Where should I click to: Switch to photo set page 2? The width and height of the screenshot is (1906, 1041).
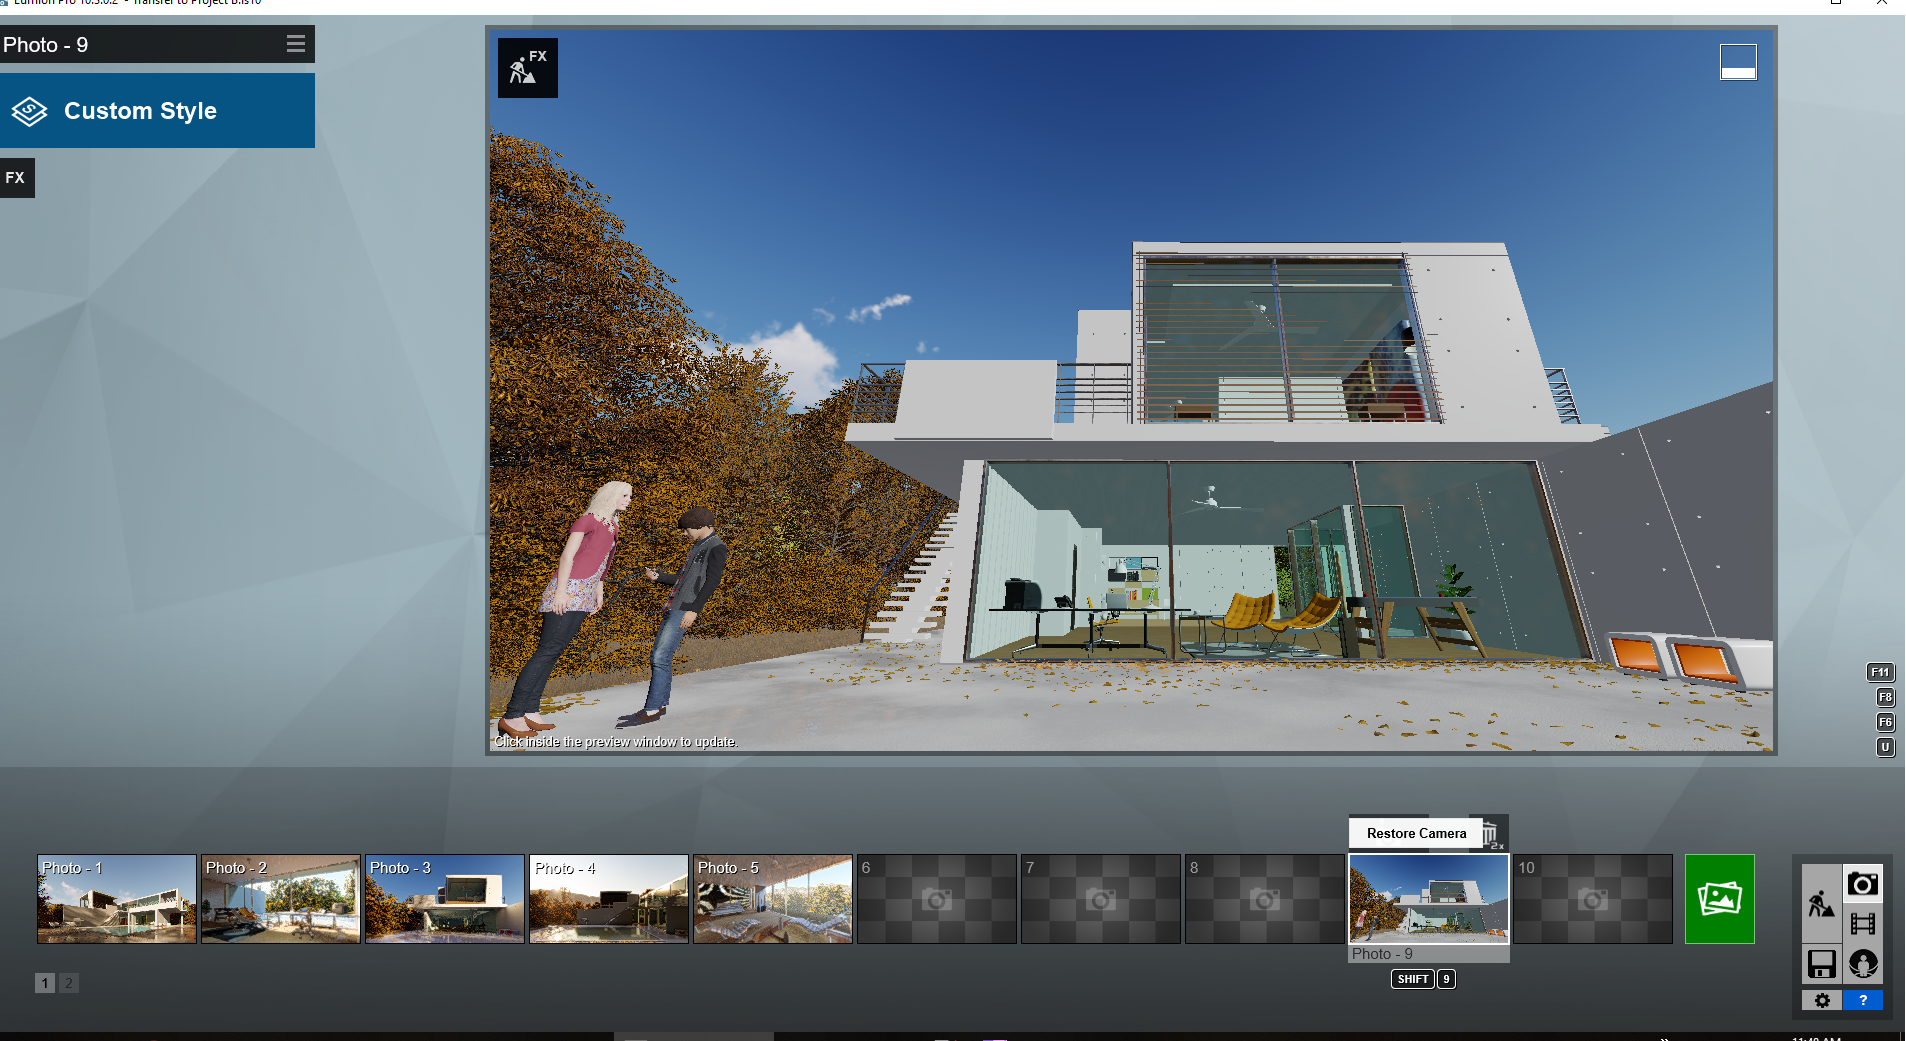point(68,983)
